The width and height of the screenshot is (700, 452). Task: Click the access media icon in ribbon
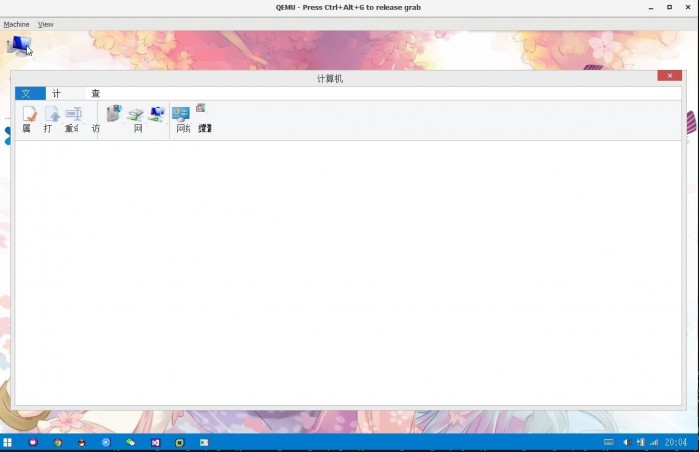coord(113,114)
